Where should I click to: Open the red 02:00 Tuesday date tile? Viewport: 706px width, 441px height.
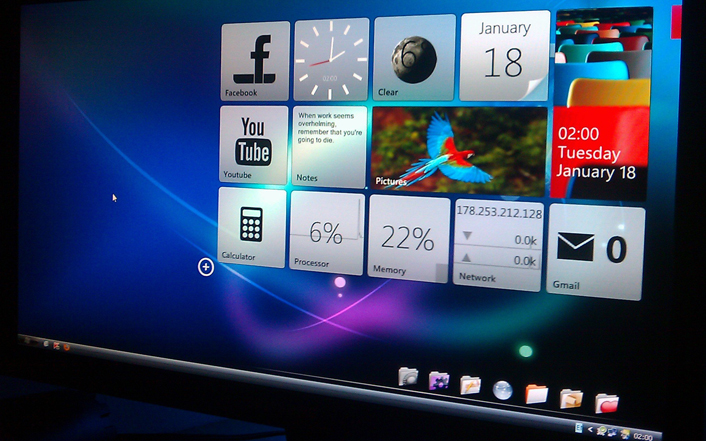[x=599, y=153]
